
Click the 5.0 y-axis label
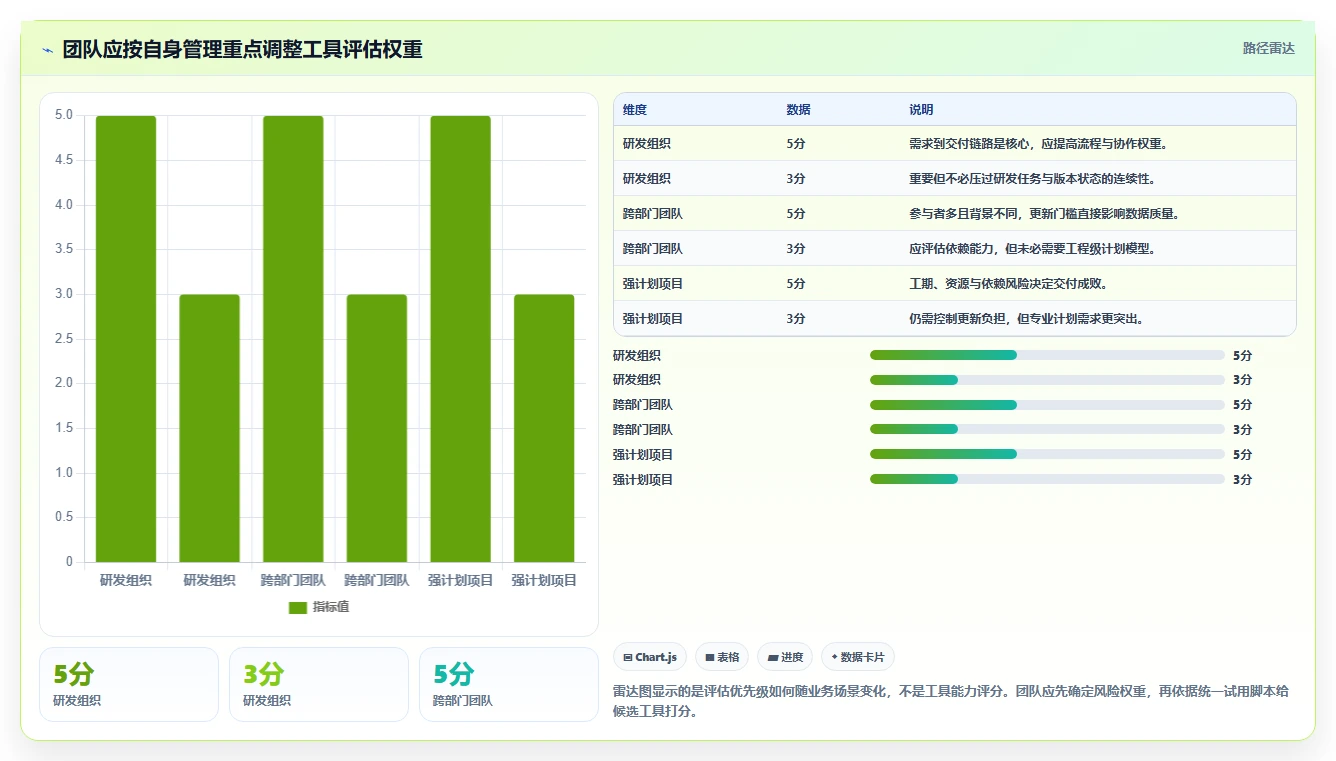pyautogui.click(x=64, y=115)
